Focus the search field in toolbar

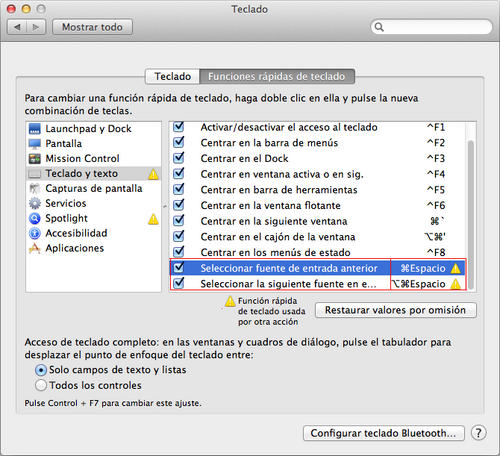coord(432,27)
